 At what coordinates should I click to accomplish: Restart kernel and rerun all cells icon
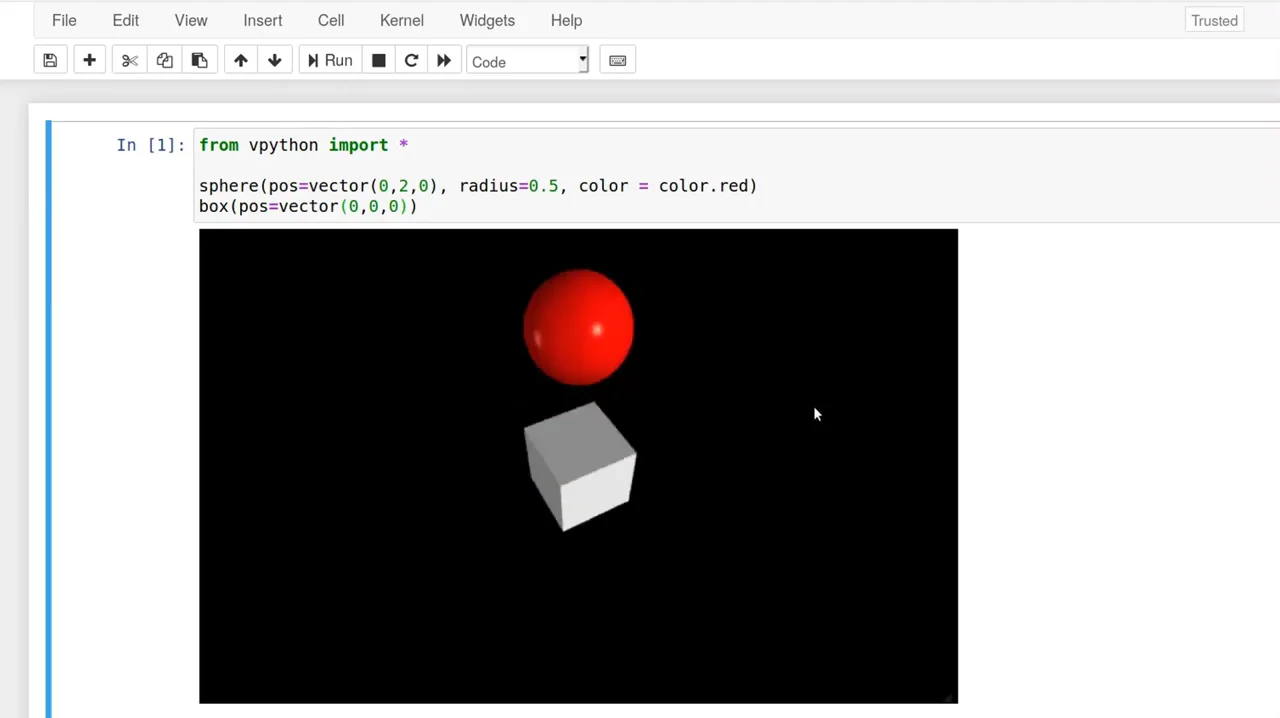point(444,61)
